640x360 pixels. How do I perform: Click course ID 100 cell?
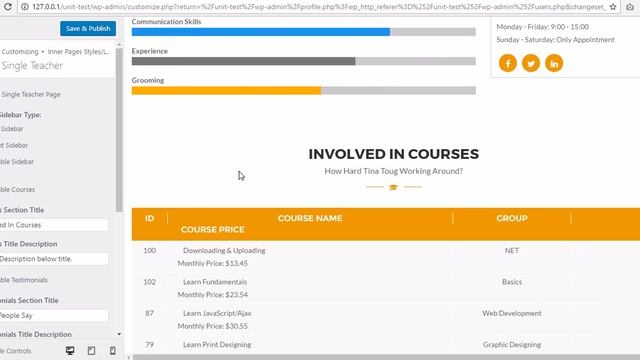149,251
